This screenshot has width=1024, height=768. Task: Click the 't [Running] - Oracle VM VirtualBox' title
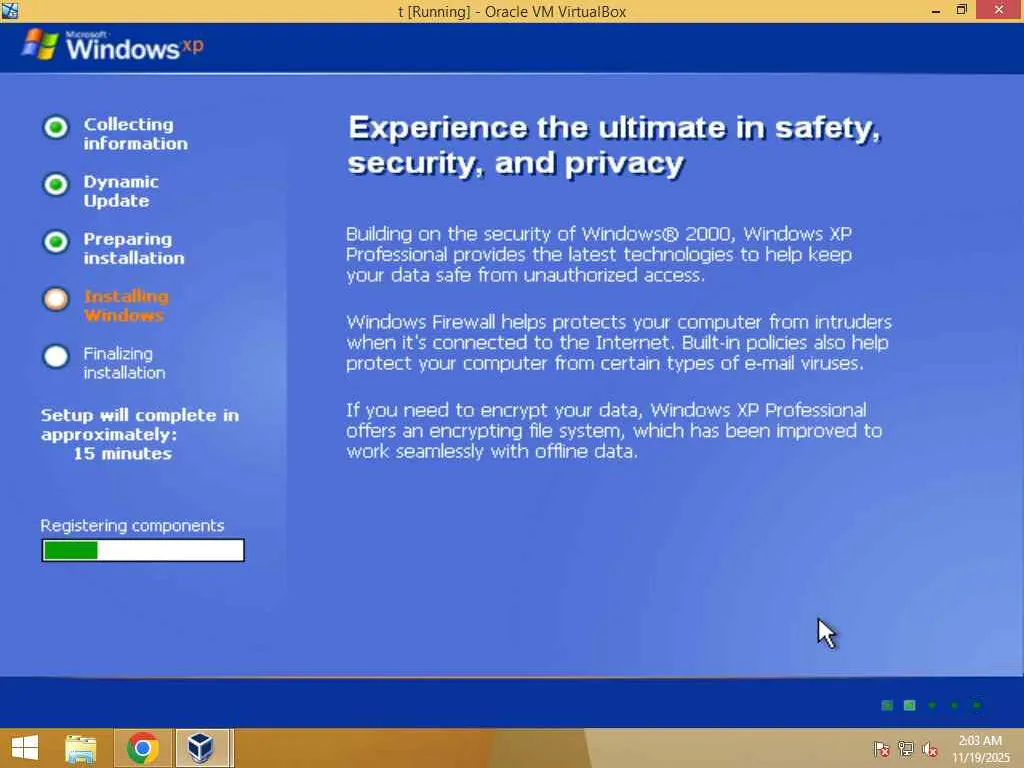point(512,11)
